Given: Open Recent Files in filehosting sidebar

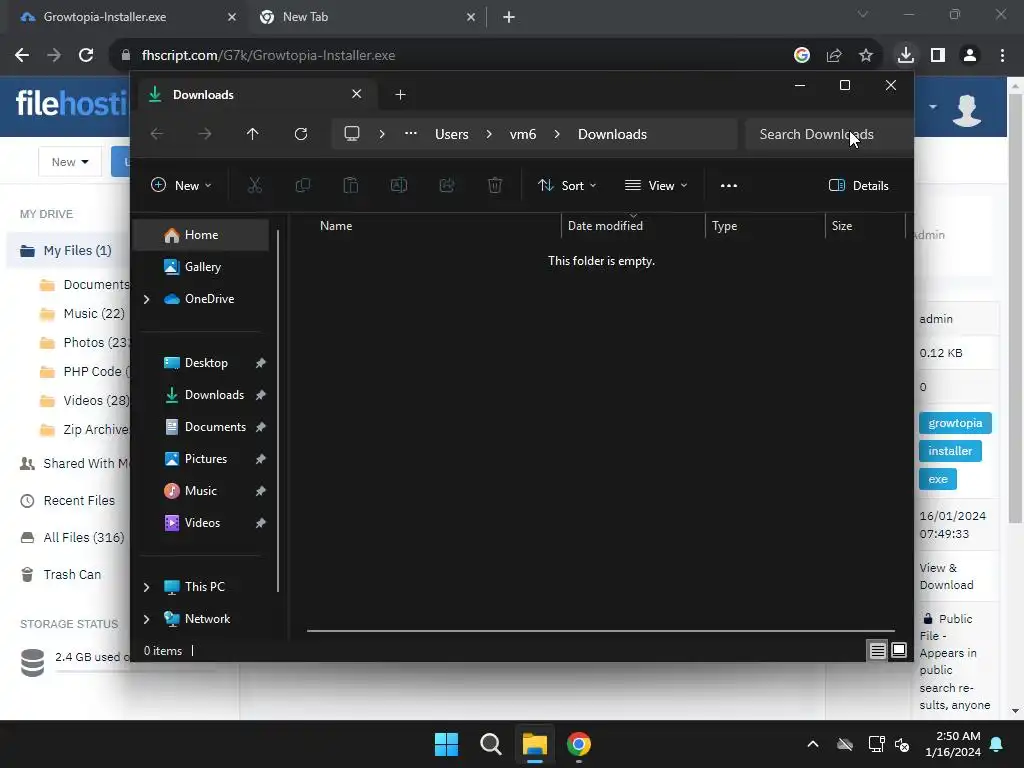Looking at the screenshot, I should pos(68,501).
